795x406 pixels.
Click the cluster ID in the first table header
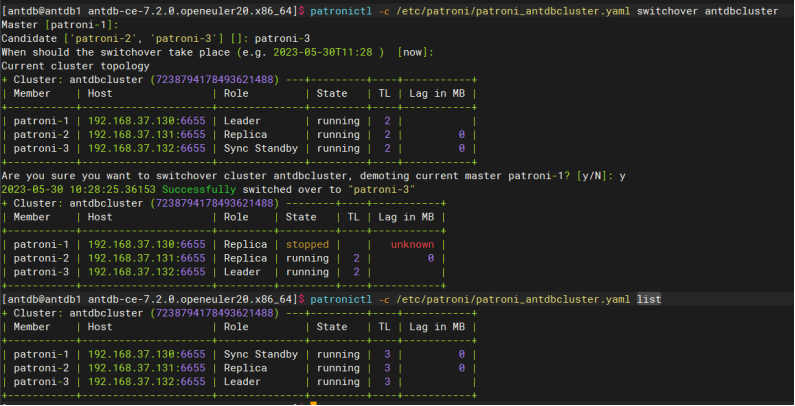(x=211, y=79)
